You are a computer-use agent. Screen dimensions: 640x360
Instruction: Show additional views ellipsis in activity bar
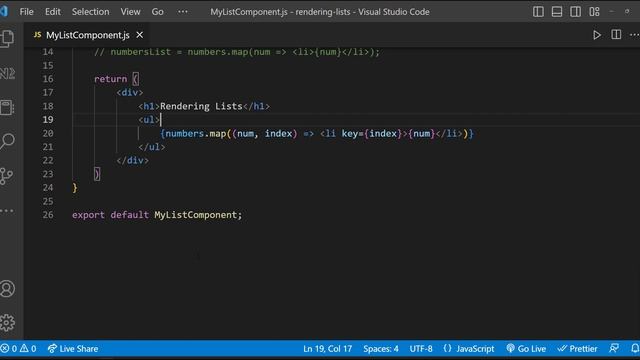[x=7, y=211]
